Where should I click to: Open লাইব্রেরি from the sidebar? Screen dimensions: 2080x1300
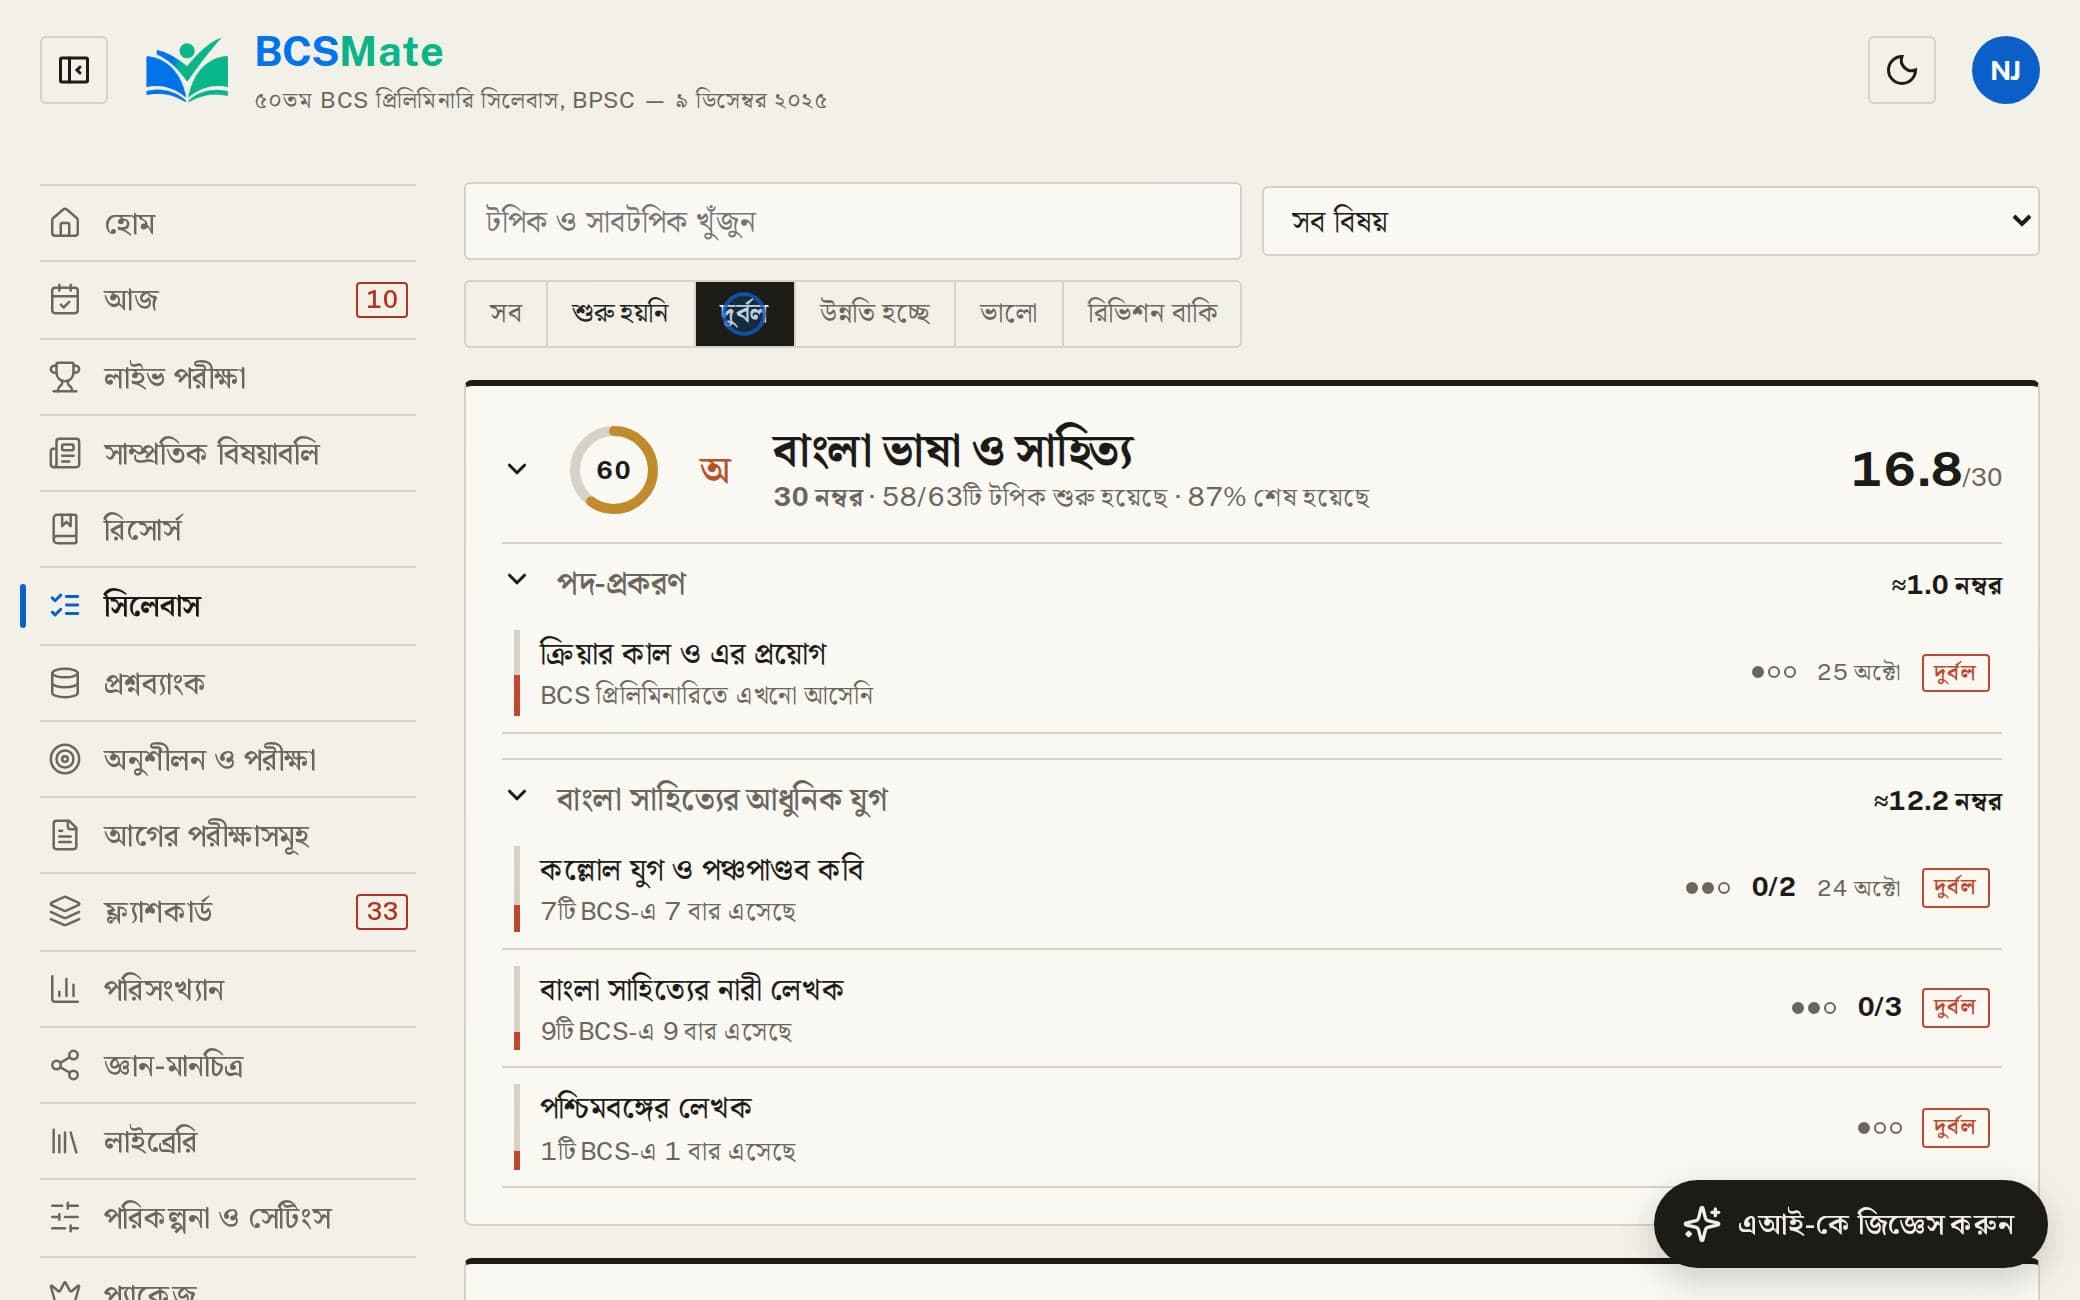tap(228, 1141)
